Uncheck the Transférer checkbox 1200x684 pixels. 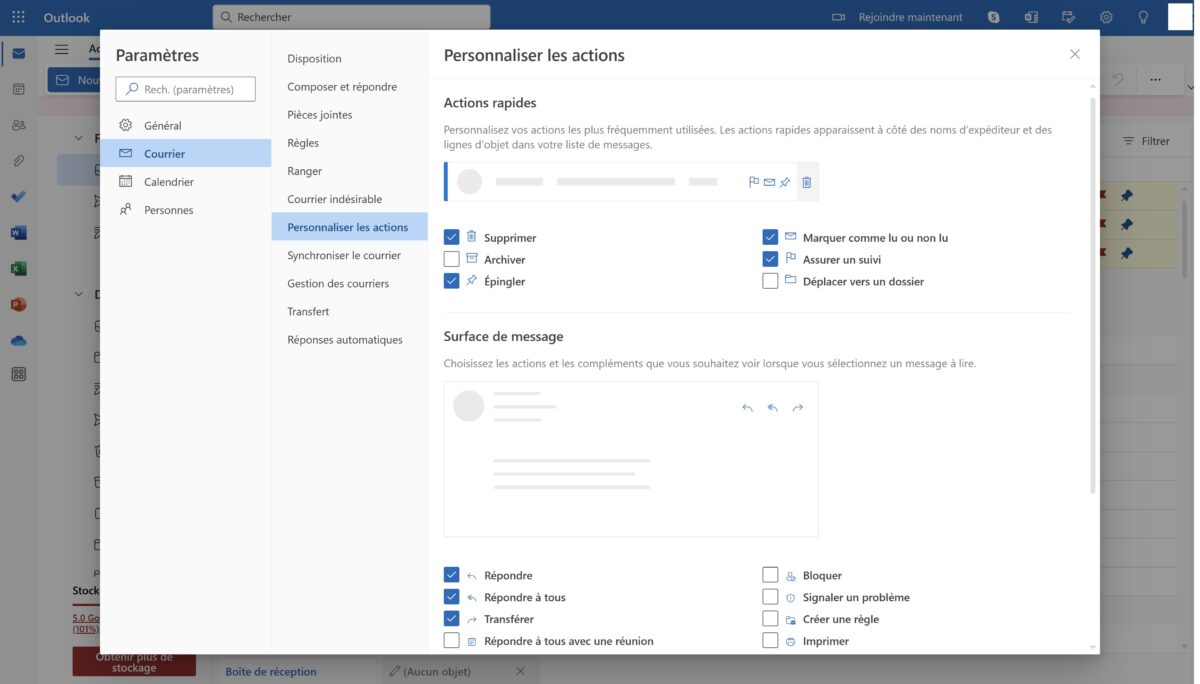(451, 619)
